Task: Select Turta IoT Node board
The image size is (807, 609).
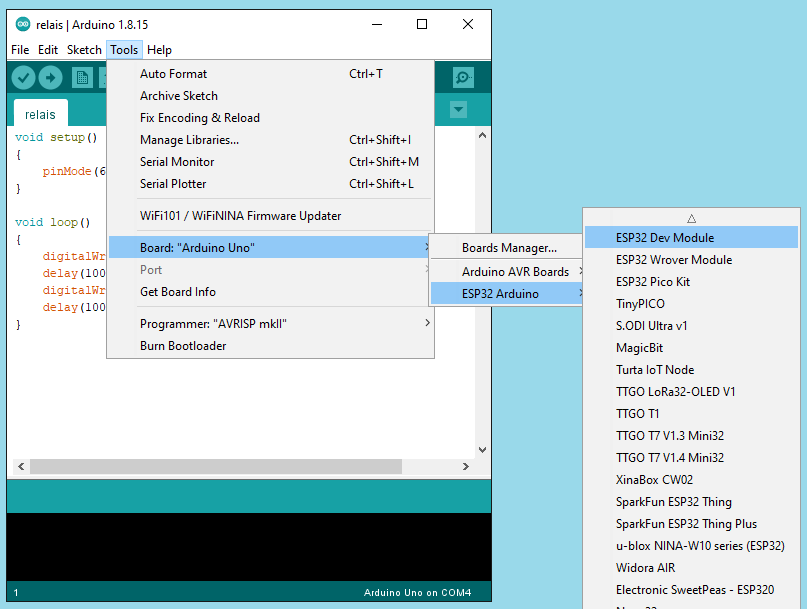Action: (691, 370)
